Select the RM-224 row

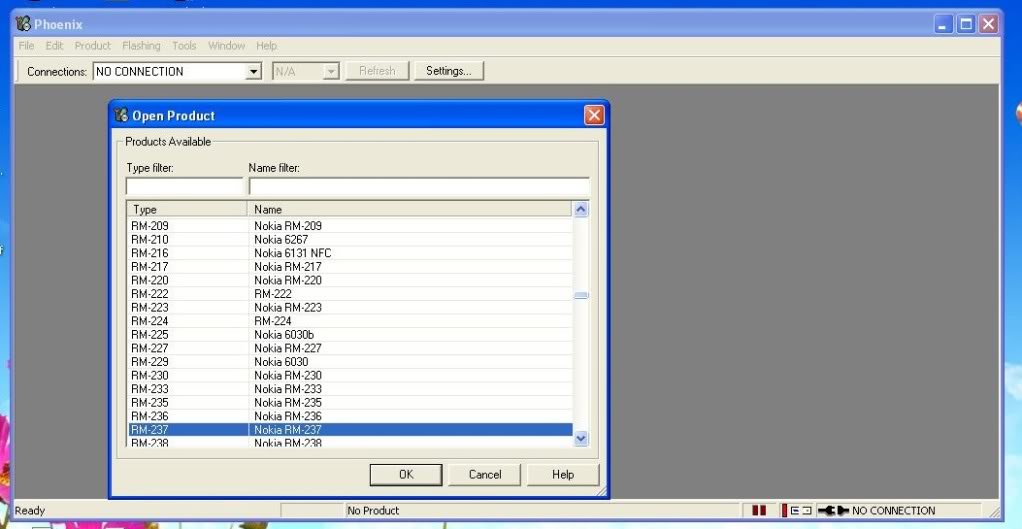click(351, 321)
